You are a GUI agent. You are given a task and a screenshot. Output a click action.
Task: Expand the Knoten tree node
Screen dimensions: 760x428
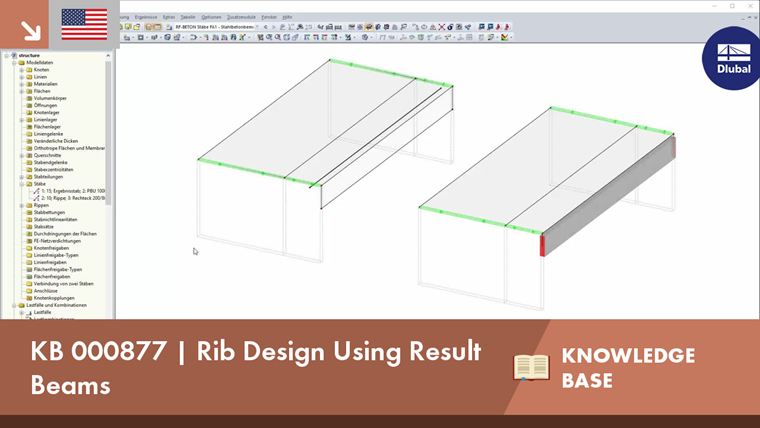[21, 70]
